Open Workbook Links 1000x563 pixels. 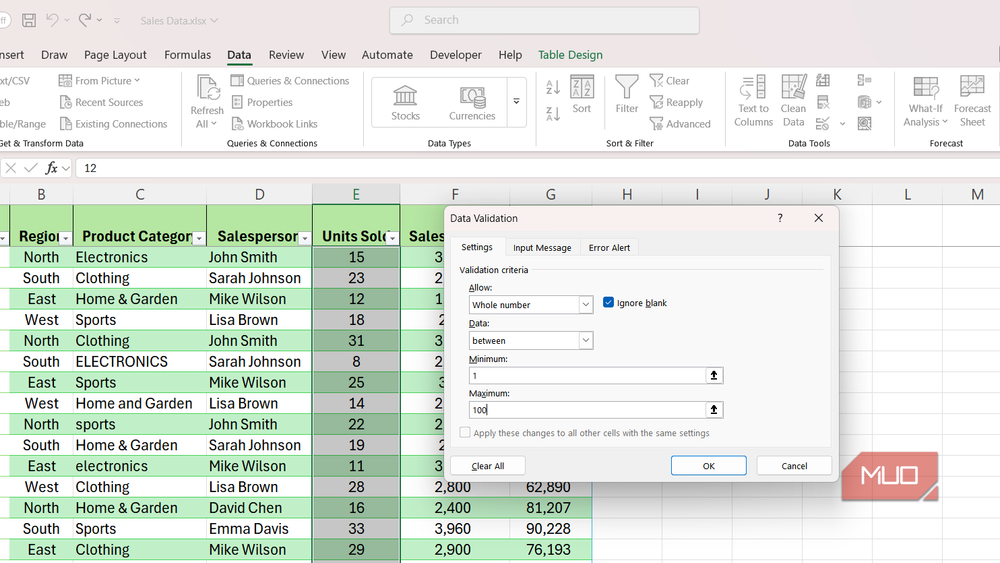274,124
